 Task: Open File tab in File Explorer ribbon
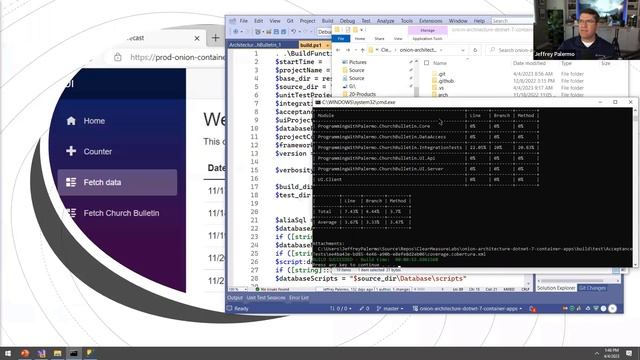(341, 39)
